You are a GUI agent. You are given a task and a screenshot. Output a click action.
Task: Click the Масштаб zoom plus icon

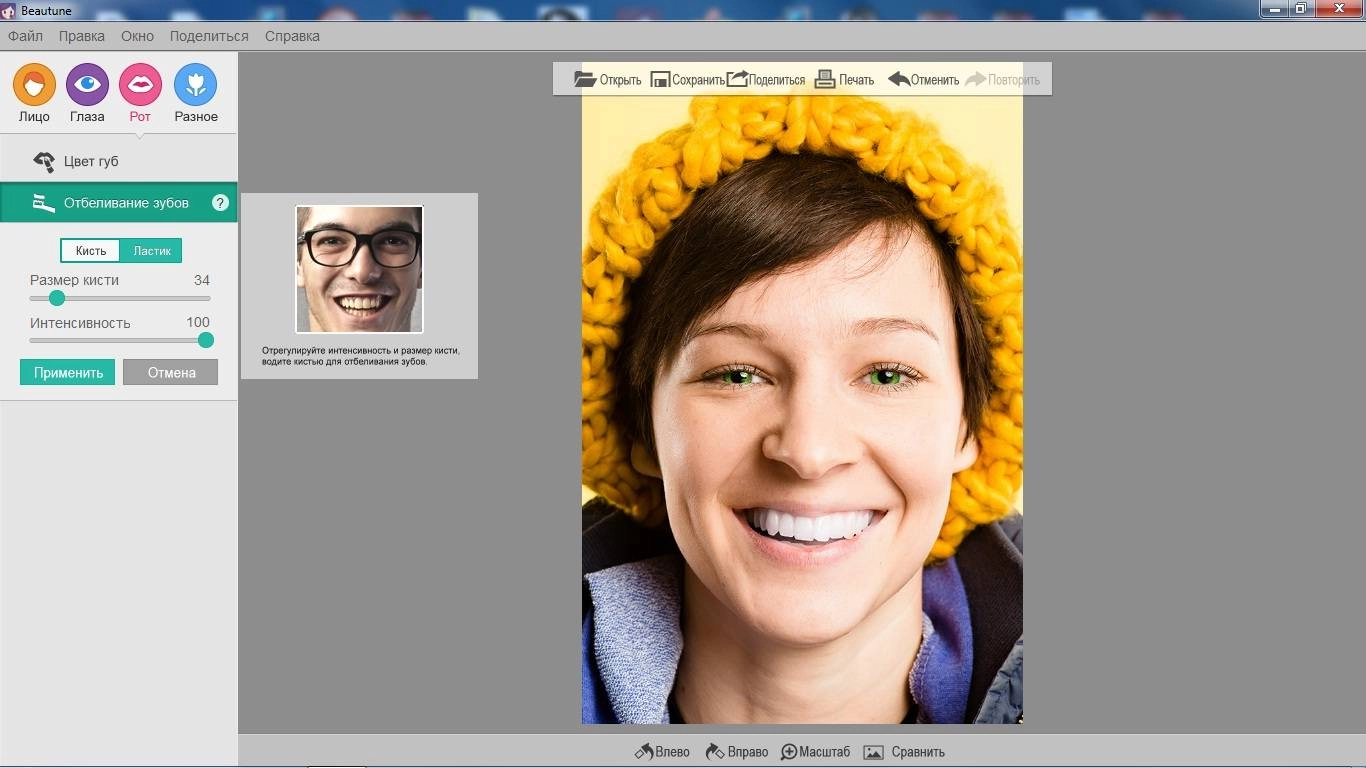pyautogui.click(x=789, y=752)
